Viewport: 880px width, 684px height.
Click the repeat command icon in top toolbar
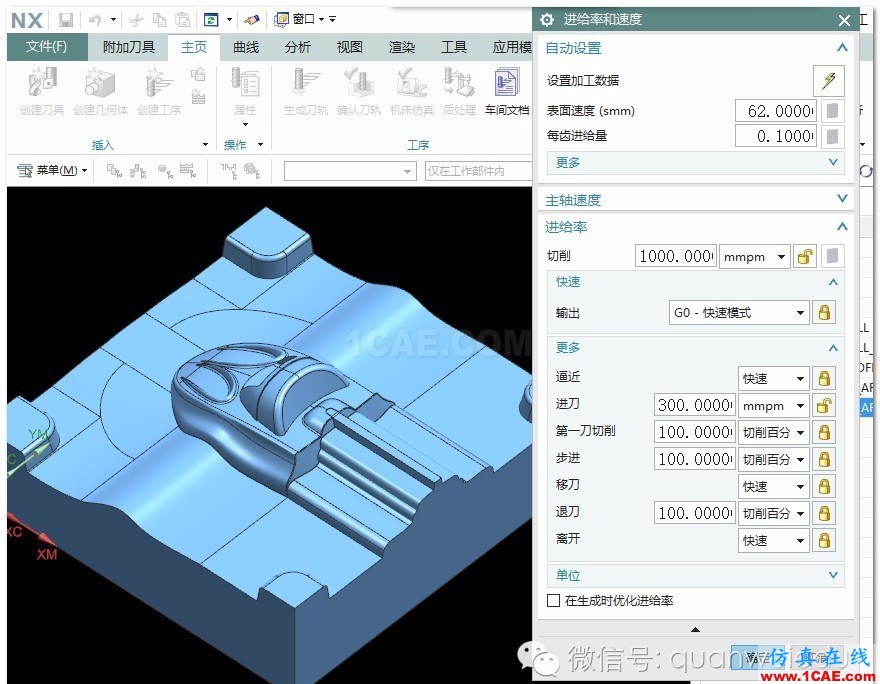pos(212,20)
